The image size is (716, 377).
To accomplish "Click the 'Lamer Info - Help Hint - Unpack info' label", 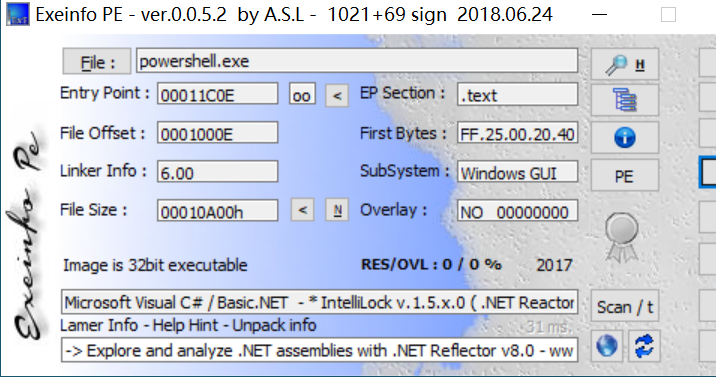I will pos(188,325).
